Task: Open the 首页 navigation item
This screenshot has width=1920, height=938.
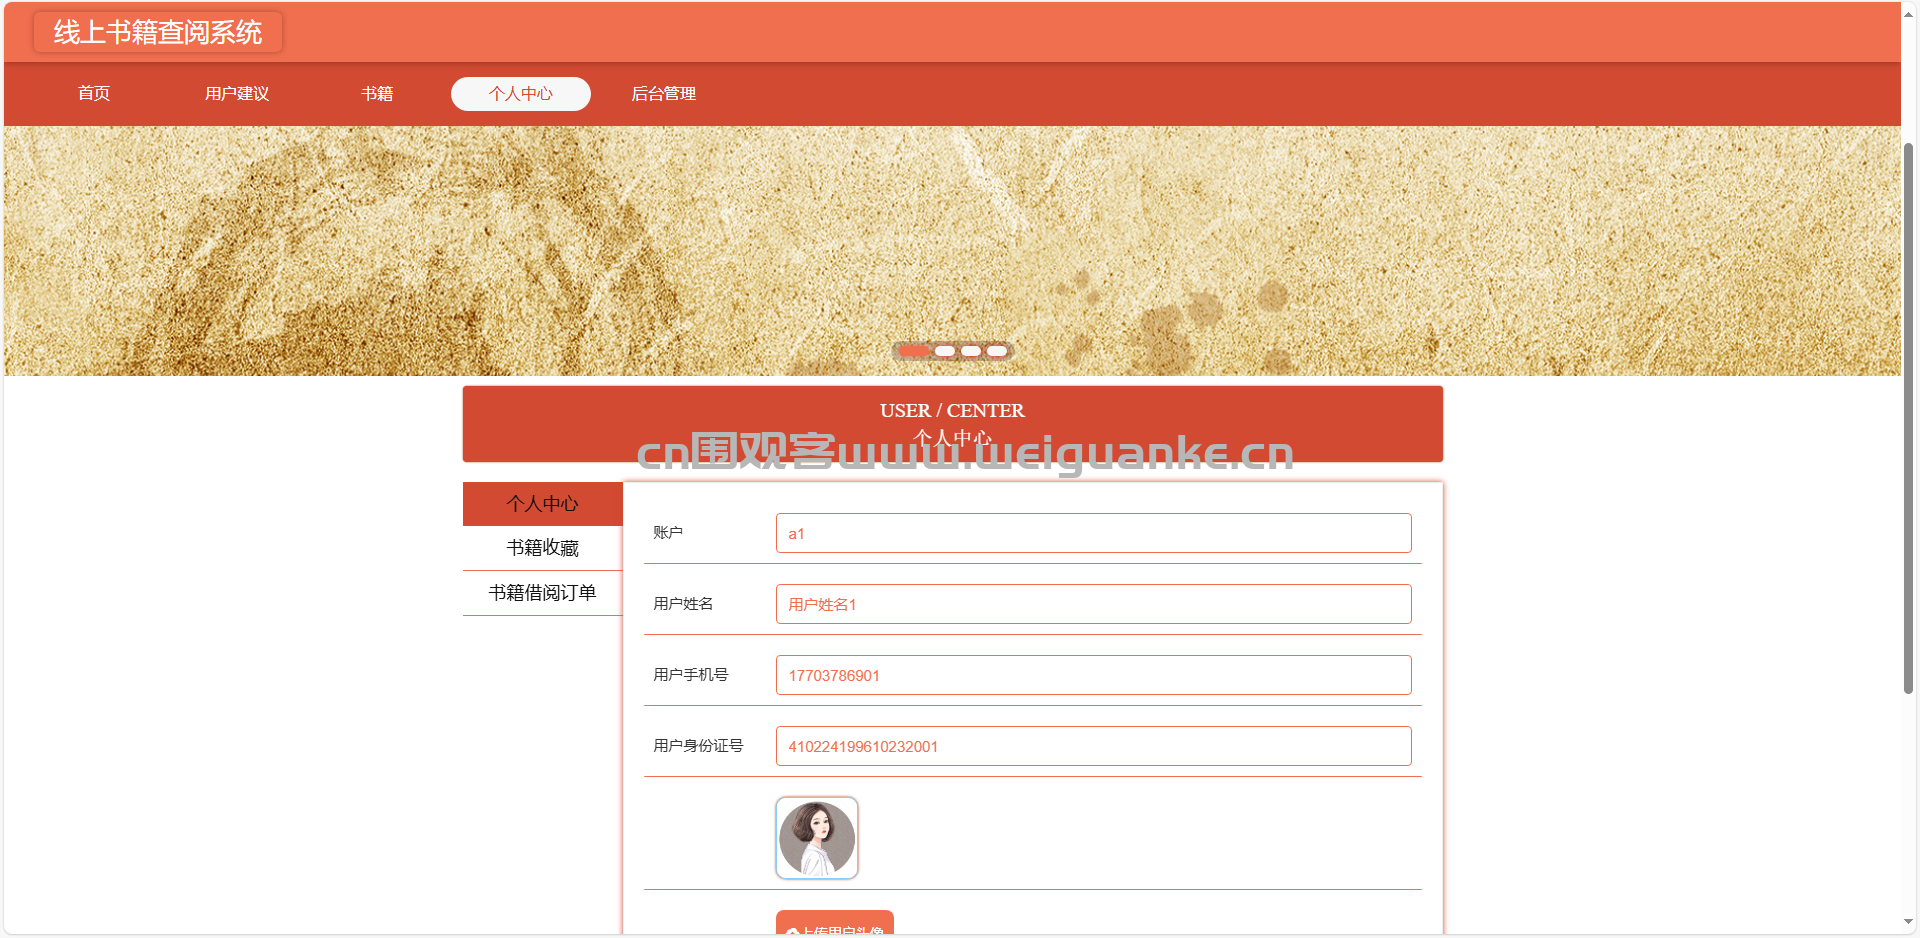Action: click(x=94, y=93)
